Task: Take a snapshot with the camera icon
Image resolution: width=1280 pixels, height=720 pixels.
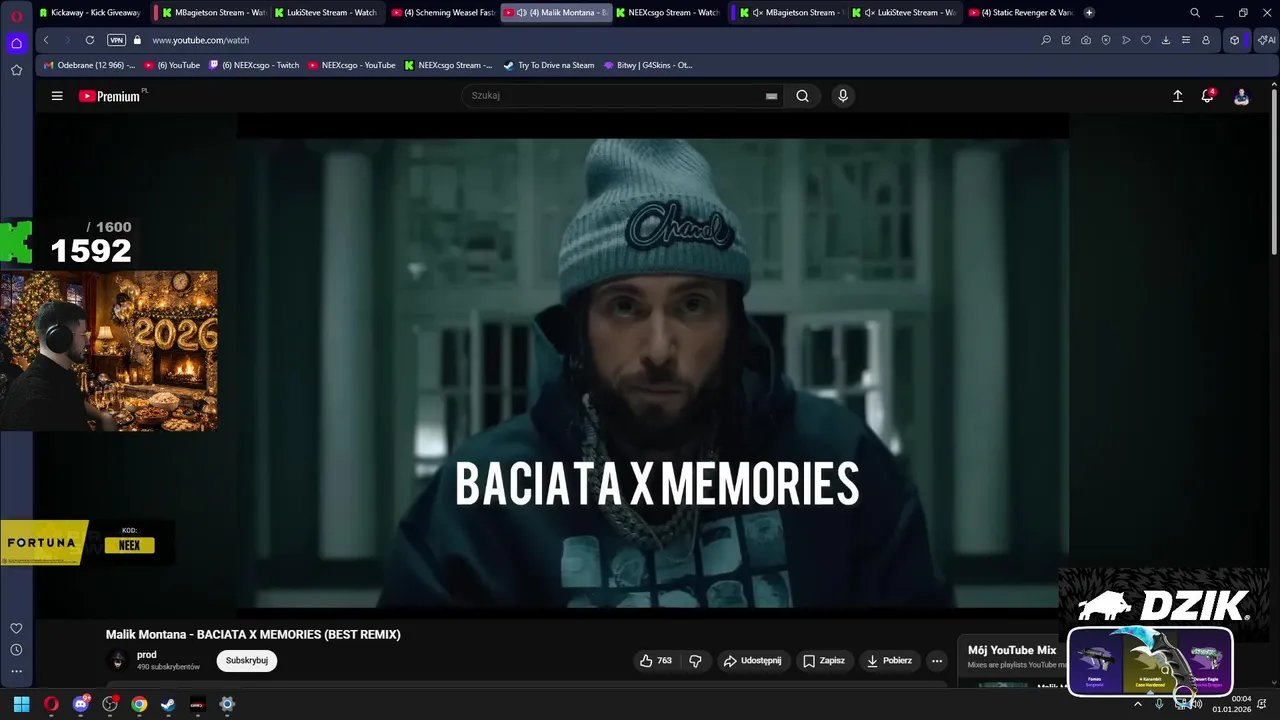Action: 1086,40
